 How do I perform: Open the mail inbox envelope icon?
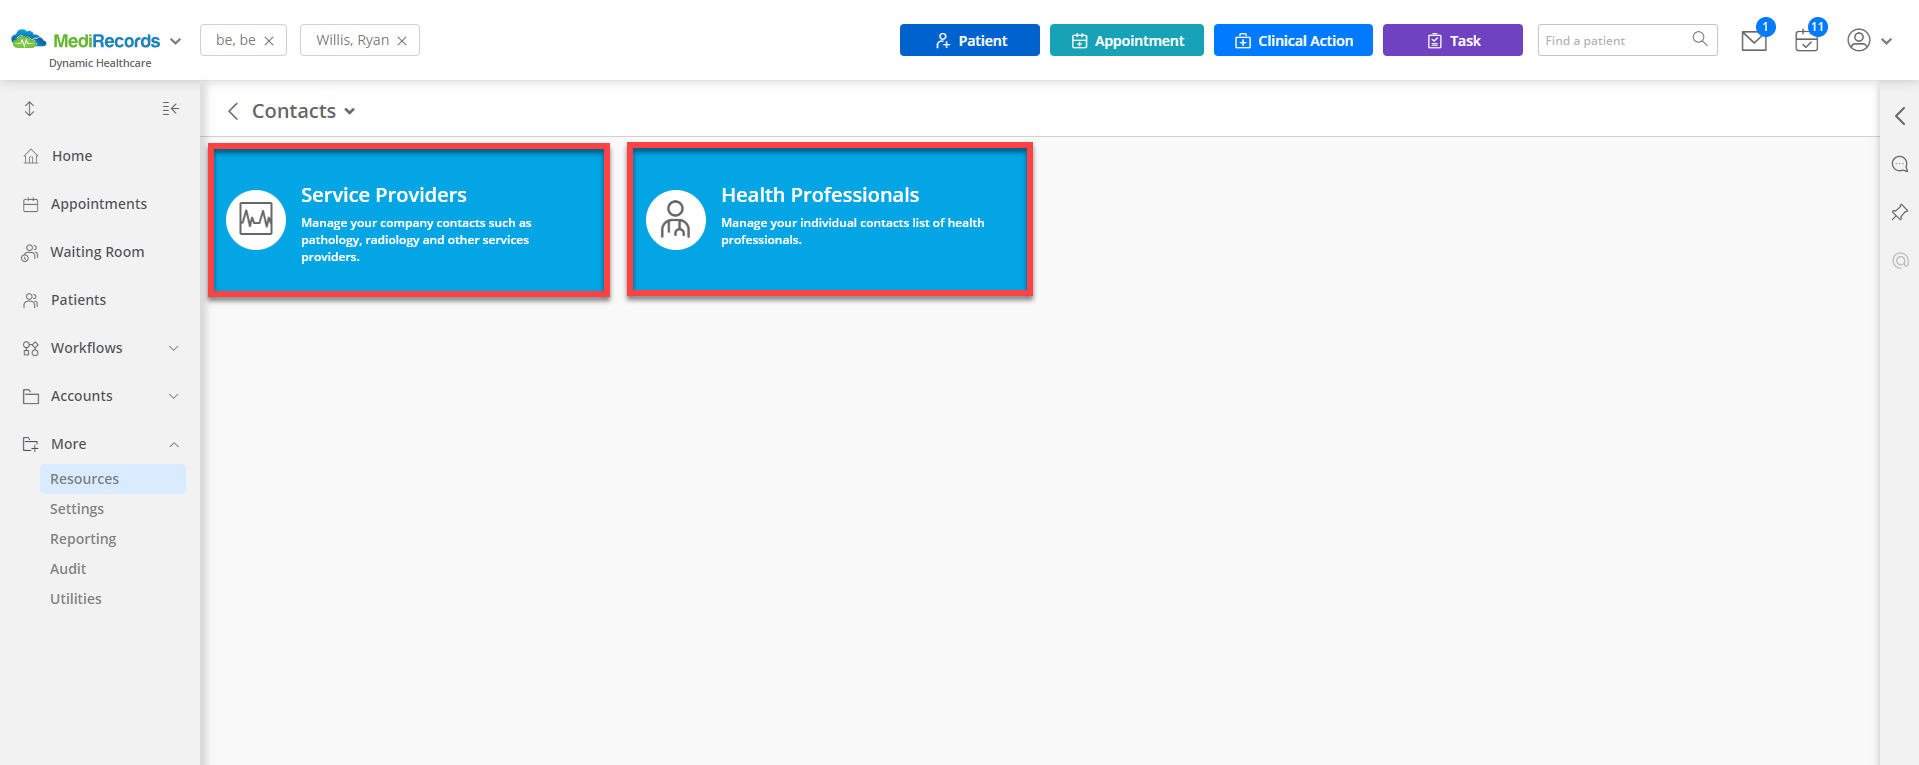(1754, 41)
